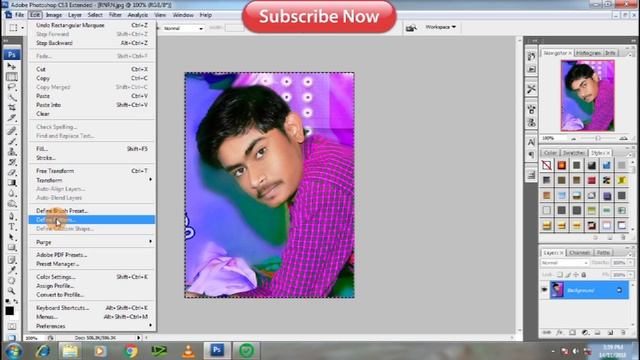Viewport: 640px width, 360px height.
Task: Select the Eyedropper tool
Action: tap(11, 270)
